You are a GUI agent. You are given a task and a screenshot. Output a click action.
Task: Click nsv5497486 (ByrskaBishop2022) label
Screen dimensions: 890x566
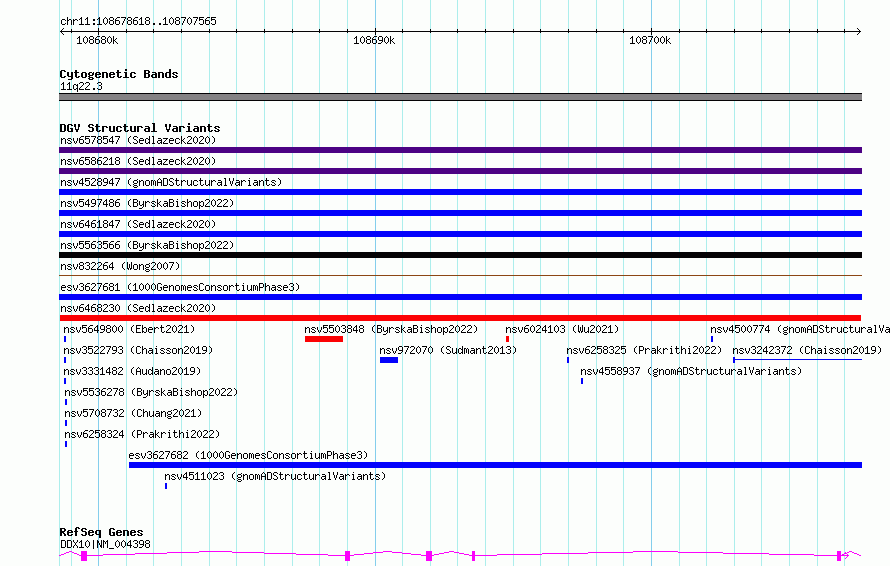[x=147, y=203]
